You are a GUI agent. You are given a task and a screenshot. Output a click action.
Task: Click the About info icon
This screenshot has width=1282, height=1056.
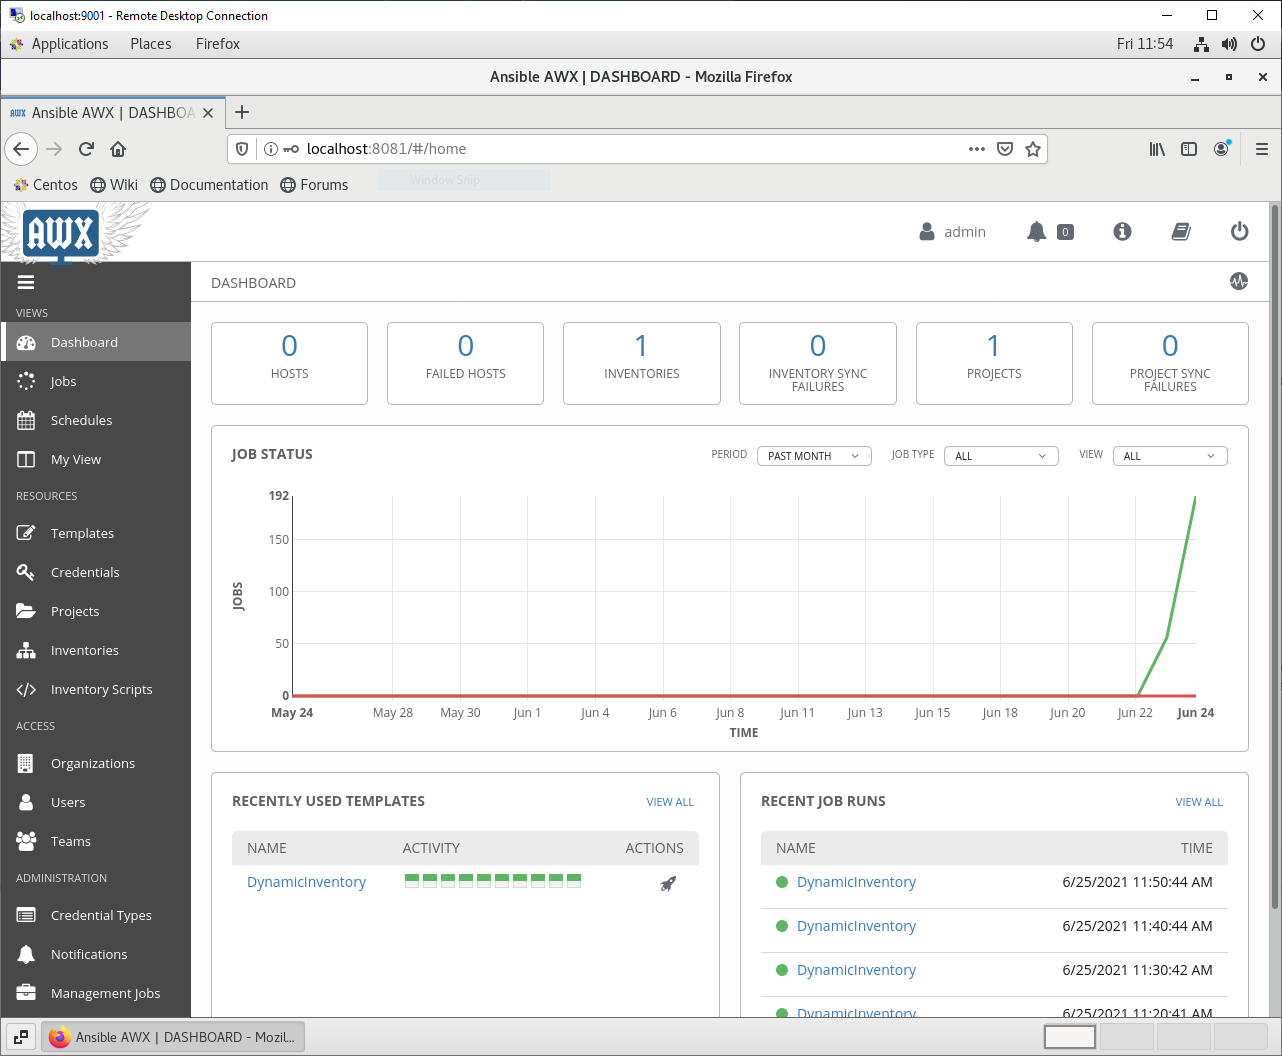point(1121,231)
